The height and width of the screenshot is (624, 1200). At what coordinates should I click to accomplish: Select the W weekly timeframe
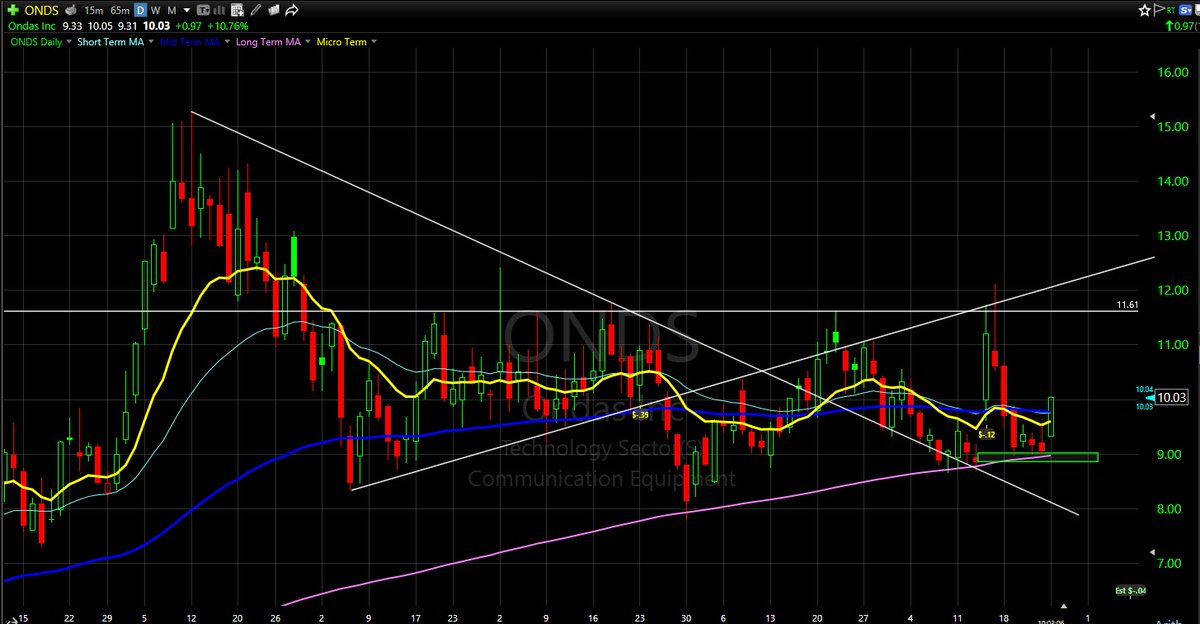(155, 11)
